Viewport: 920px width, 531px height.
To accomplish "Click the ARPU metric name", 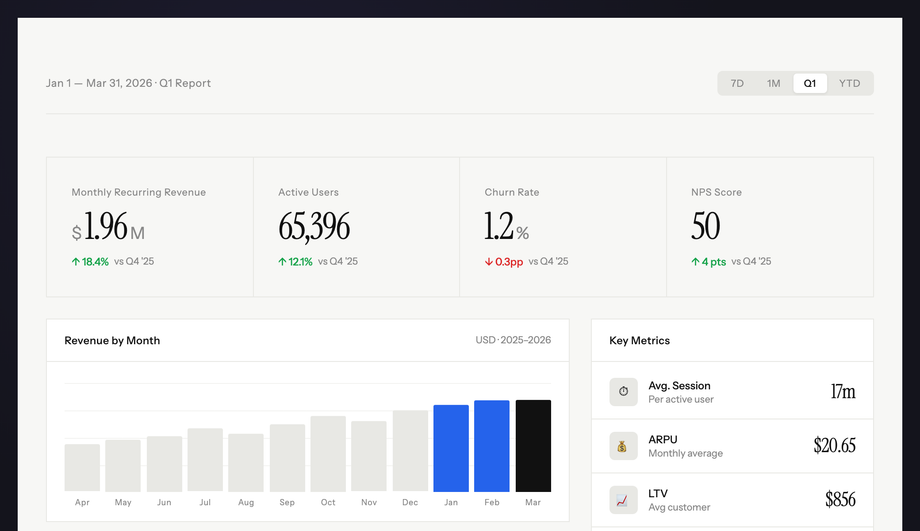I will point(663,439).
